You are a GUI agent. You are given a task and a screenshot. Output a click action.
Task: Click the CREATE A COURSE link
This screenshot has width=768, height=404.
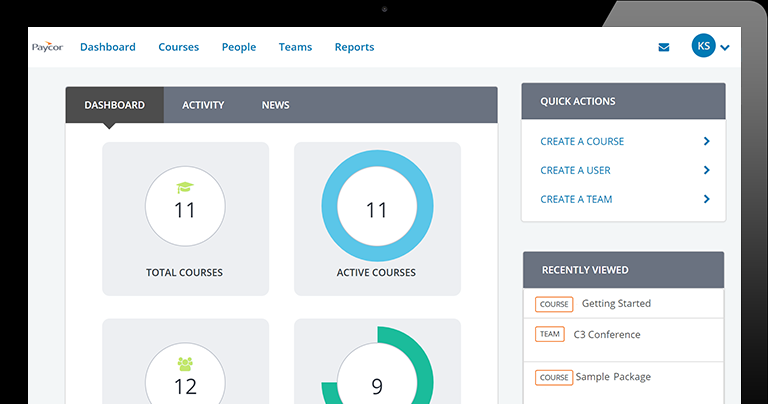click(x=582, y=142)
